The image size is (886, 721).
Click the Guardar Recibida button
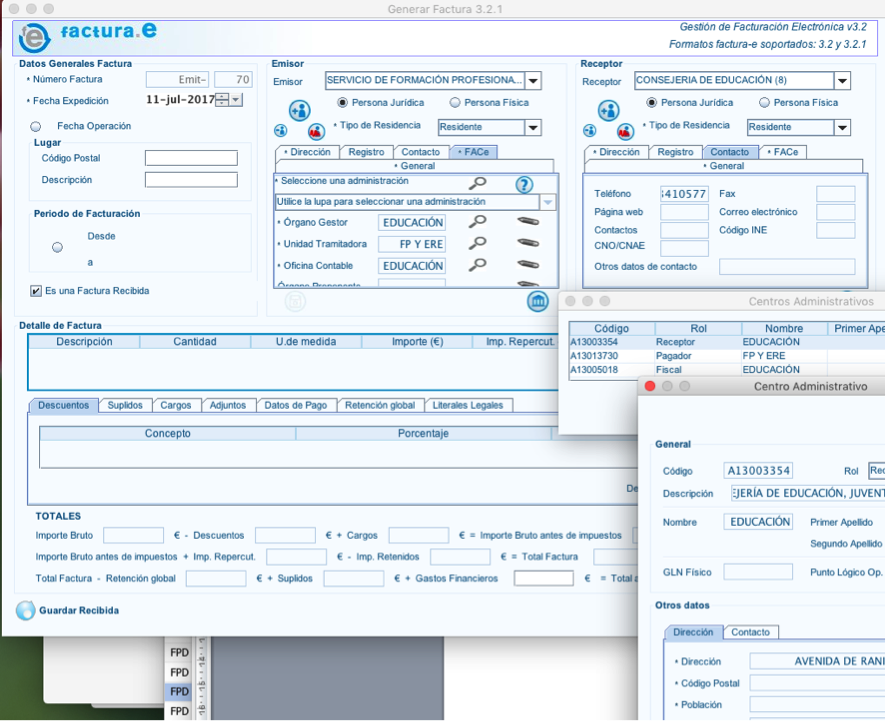click(68, 610)
